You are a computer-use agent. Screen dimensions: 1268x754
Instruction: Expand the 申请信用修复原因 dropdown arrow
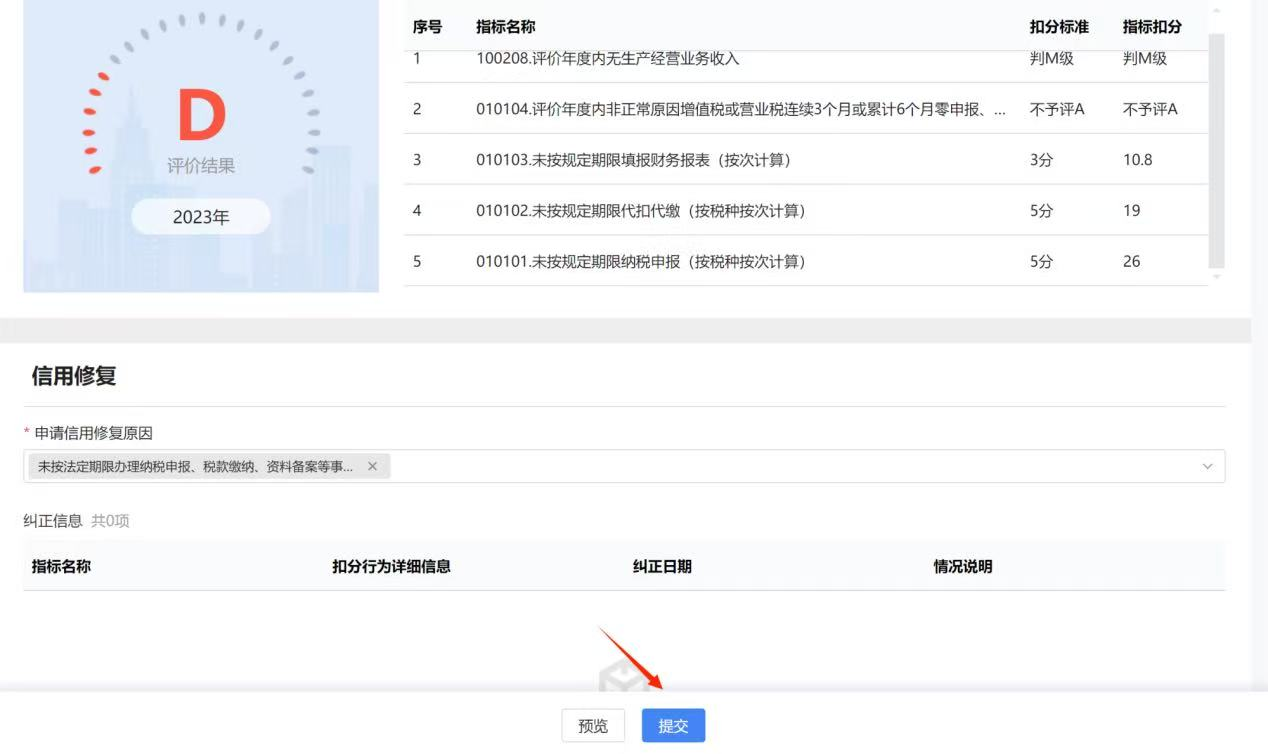[1207, 467]
